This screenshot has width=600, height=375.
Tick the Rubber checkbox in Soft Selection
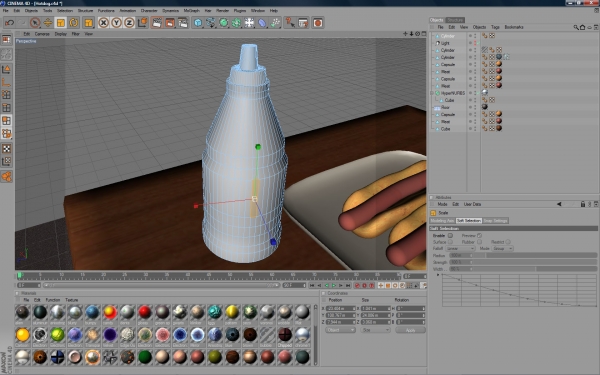(x=479, y=242)
